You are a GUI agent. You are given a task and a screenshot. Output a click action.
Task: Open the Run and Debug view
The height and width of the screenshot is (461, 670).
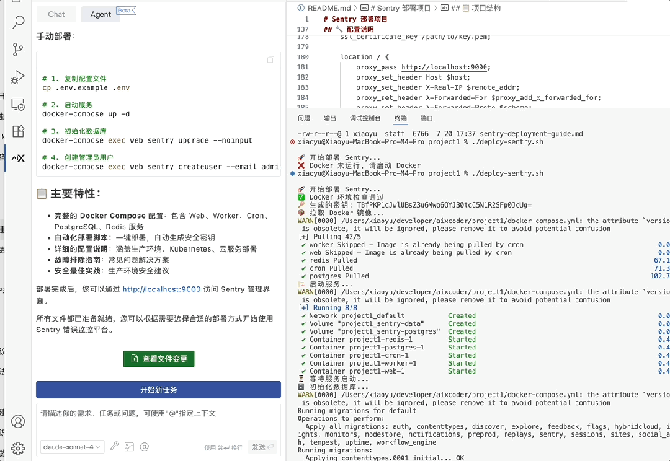[18, 77]
